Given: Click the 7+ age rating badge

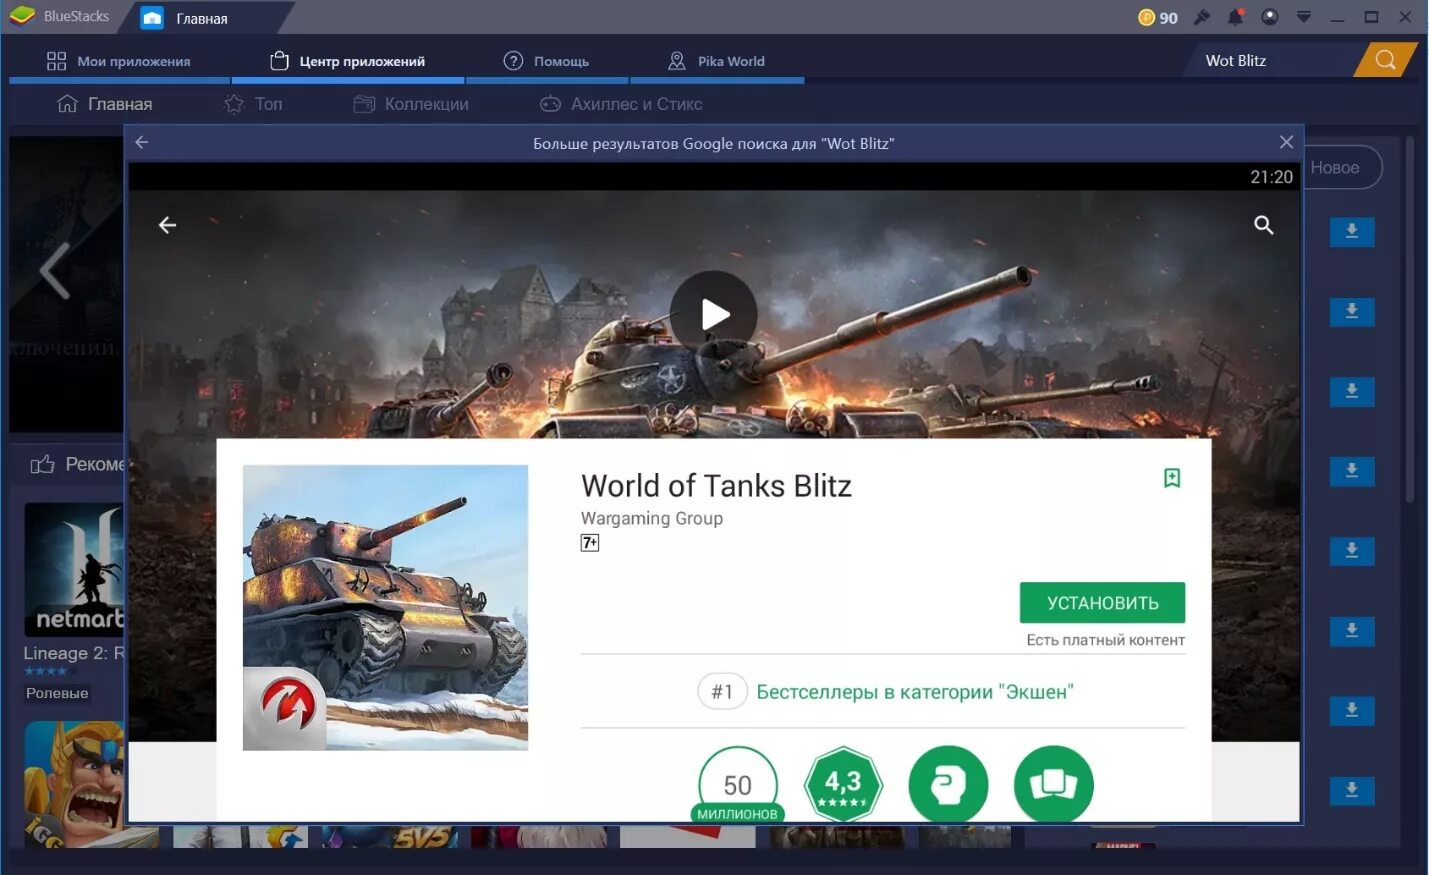Looking at the screenshot, I should click(590, 543).
